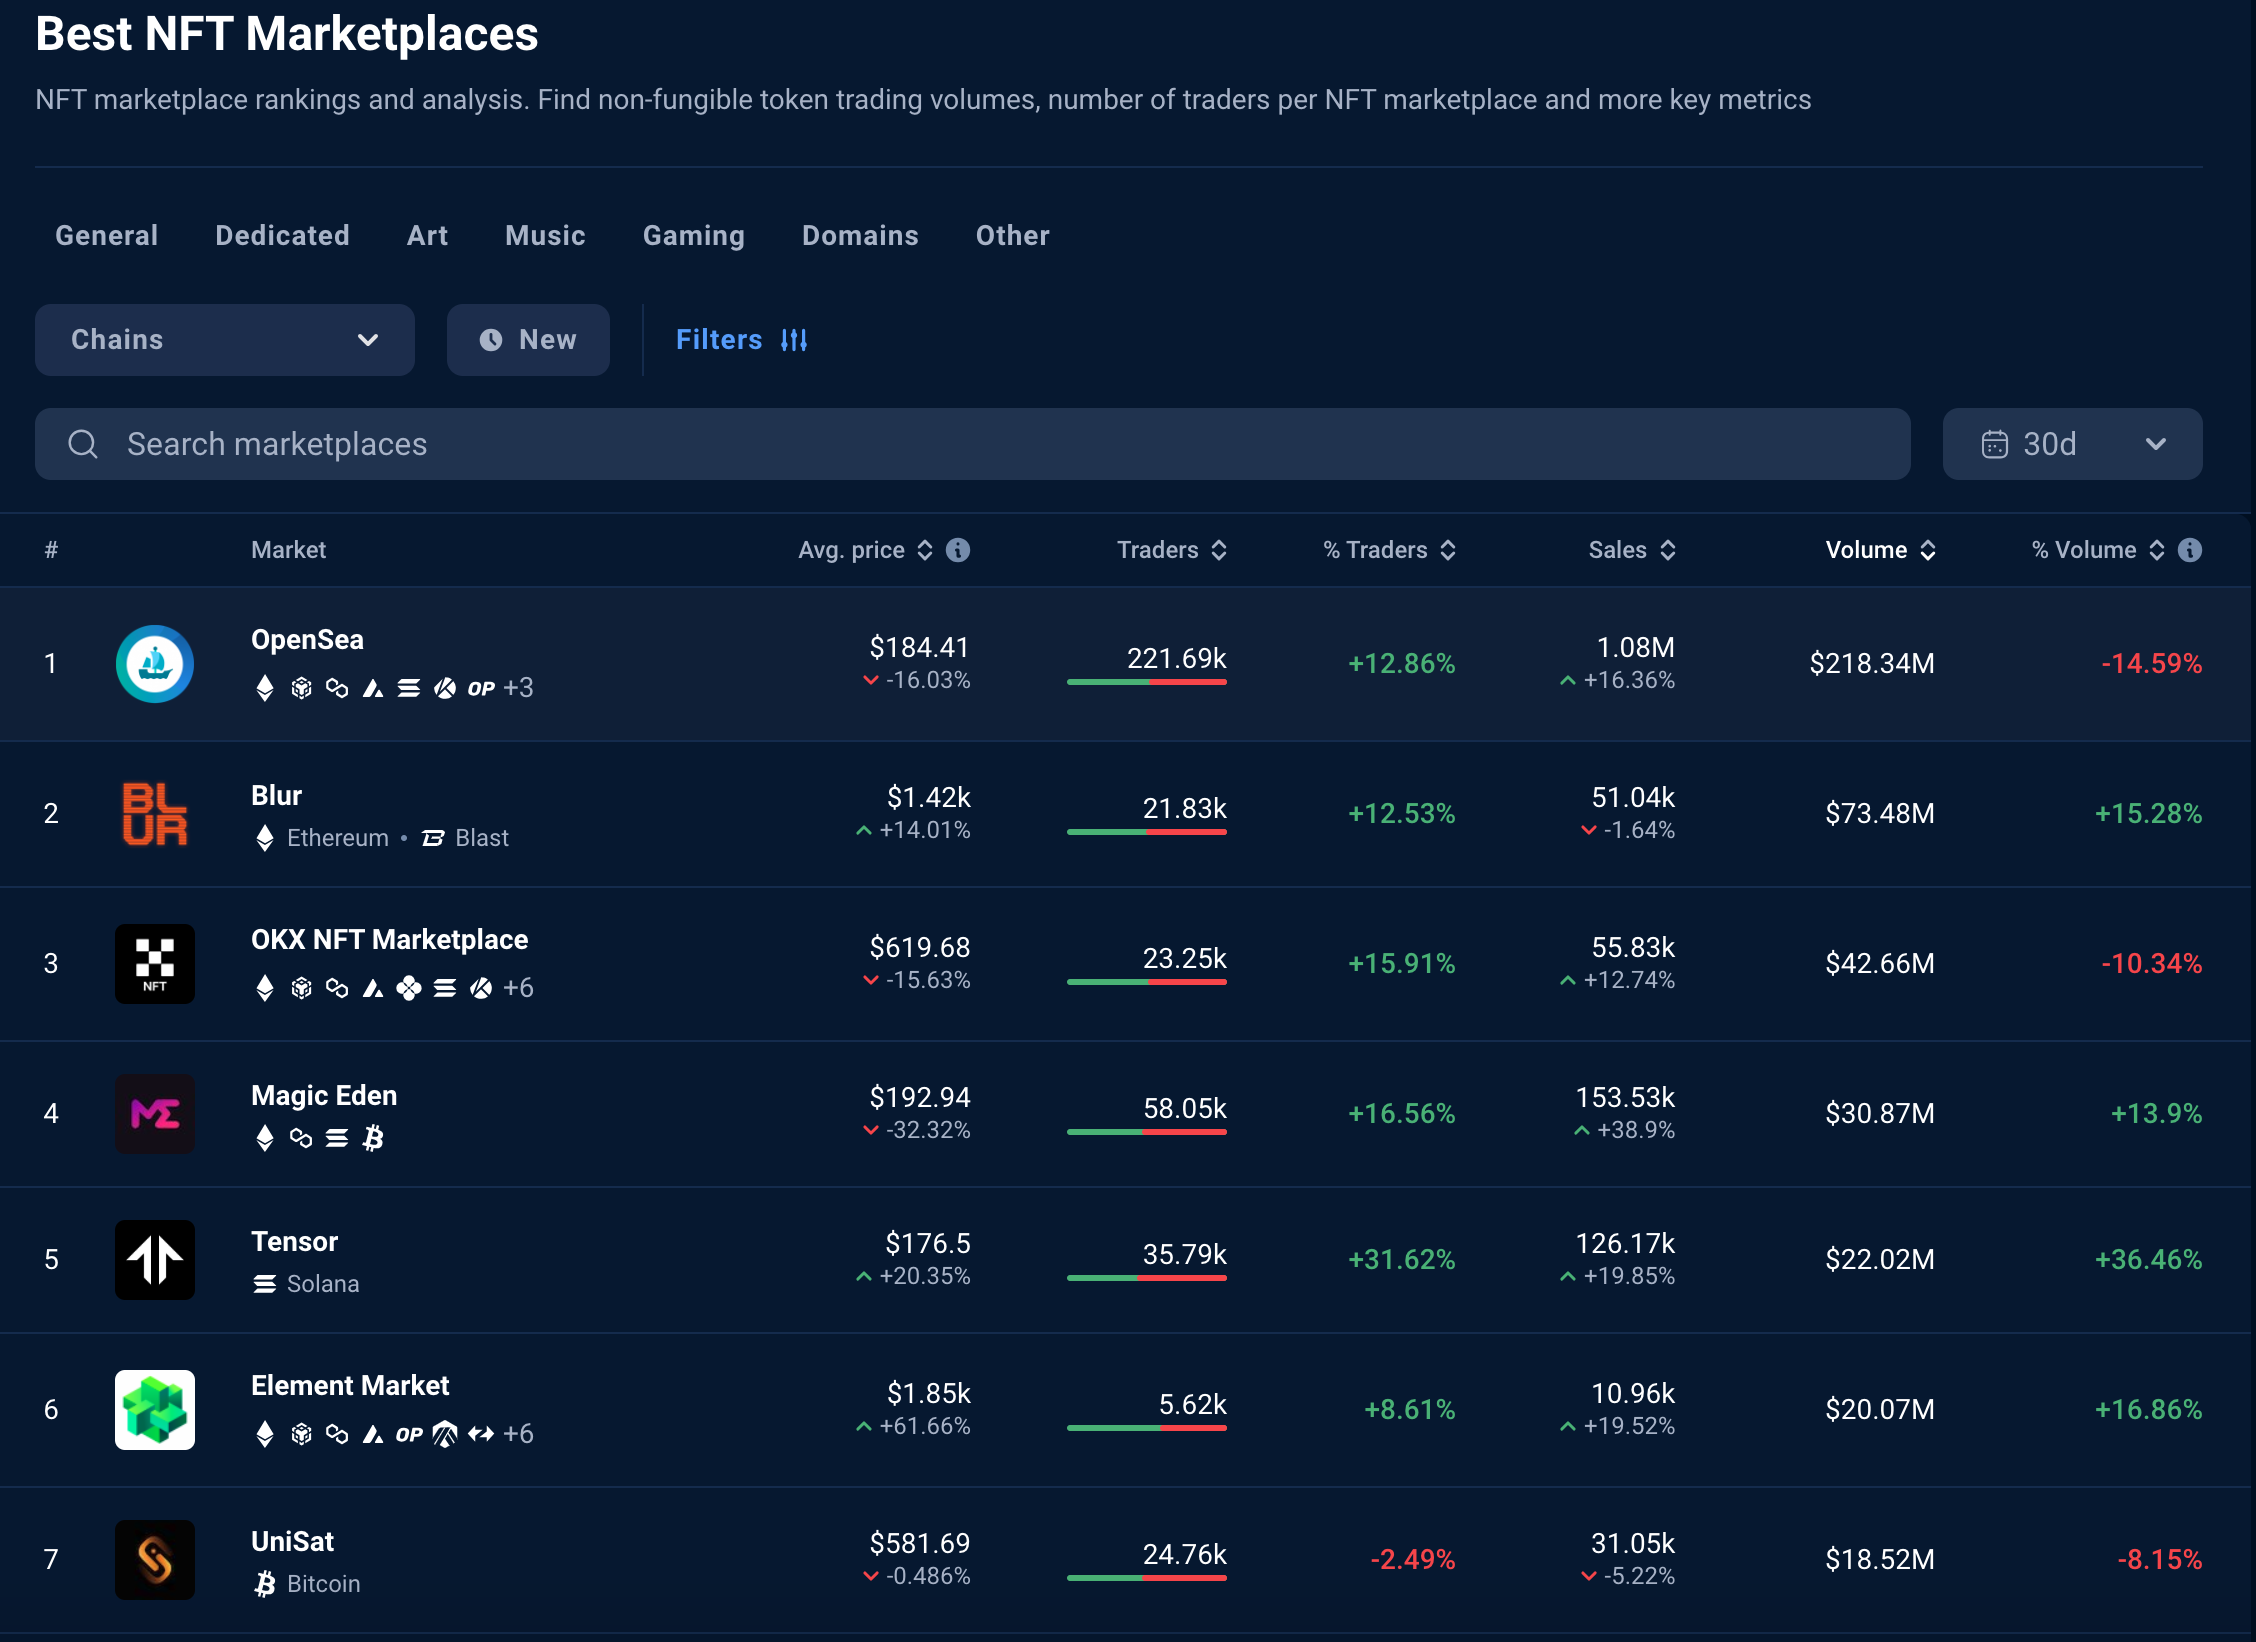Image resolution: width=2256 pixels, height=1642 pixels.
Task: Switch to the Gaming tab
Action: click(693, 236)
